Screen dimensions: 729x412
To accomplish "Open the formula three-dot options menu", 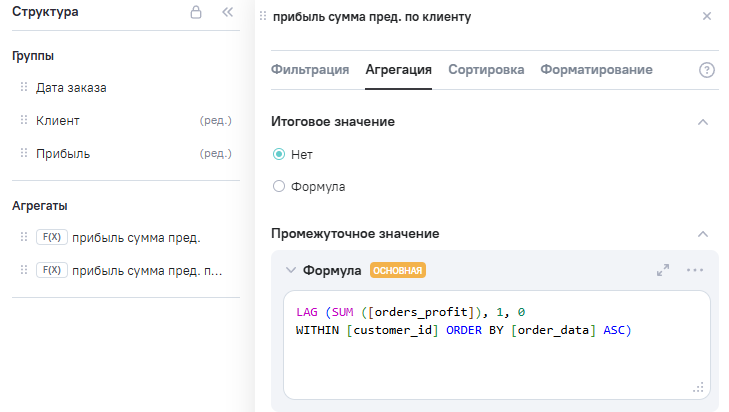I will pos(695,270).
